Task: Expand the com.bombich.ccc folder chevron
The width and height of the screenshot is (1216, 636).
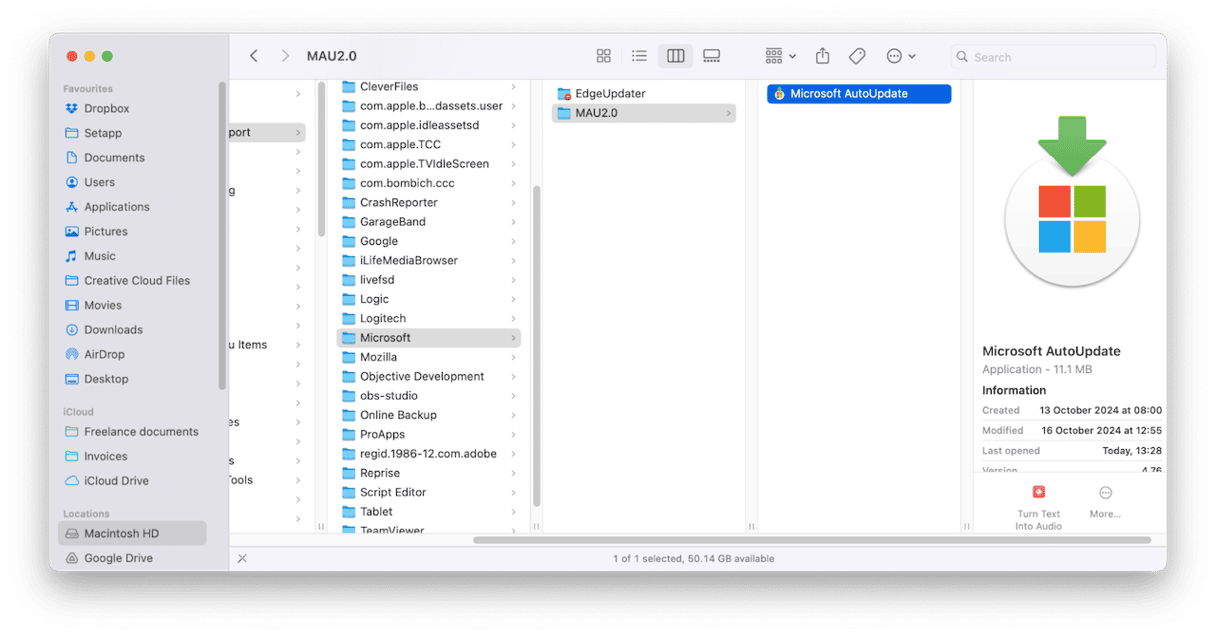Action: tap(514, 184)
